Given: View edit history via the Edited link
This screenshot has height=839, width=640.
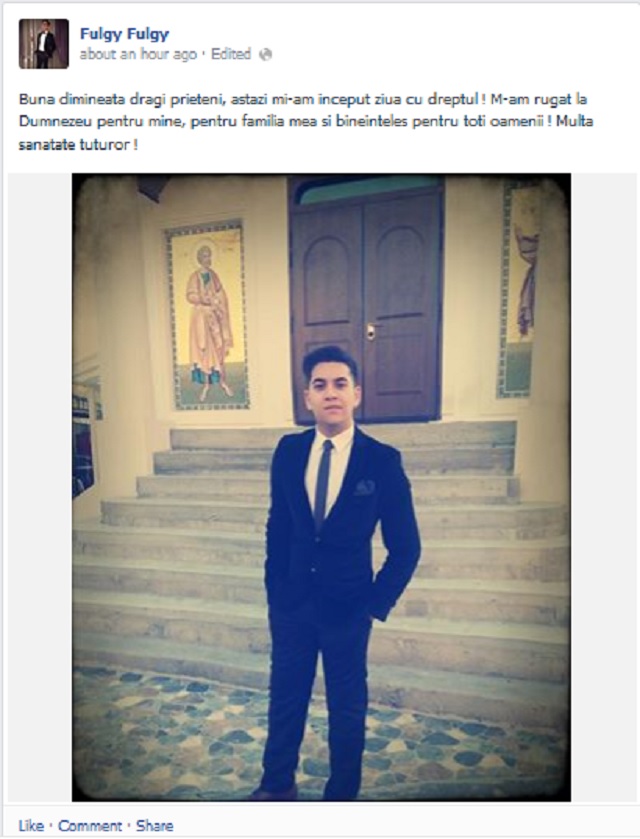Looking at the screenshot, I should (x=231, y=54).
